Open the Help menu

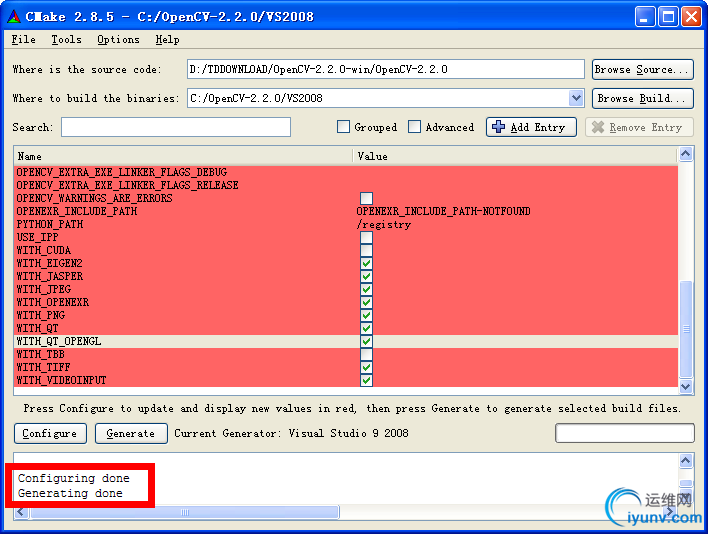(168, 40)
